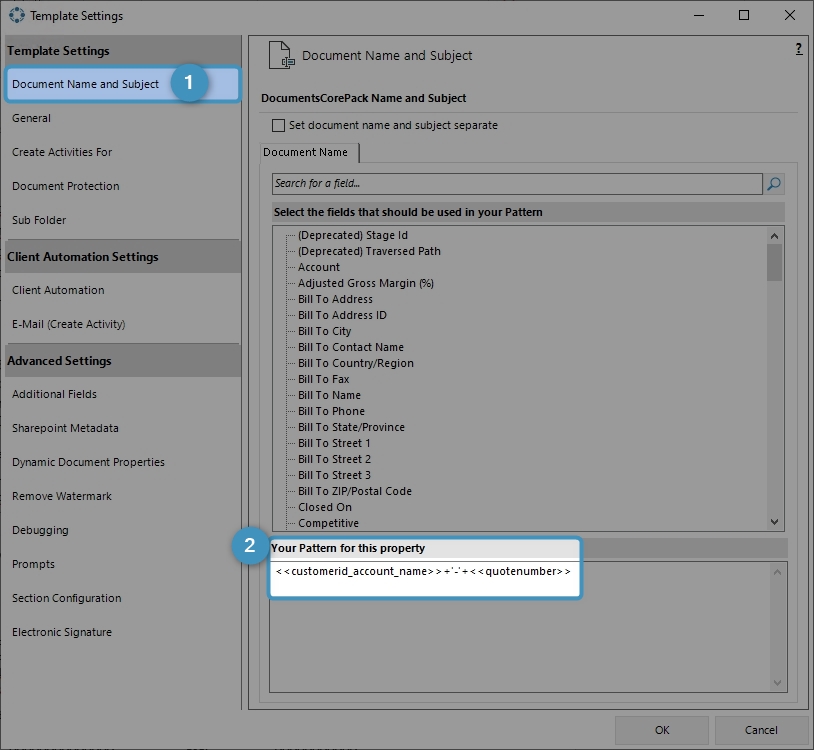Image resolution: width=814 pixels, height=750 pixels.
Task: Open the help question mark icon
Action: 798,49
